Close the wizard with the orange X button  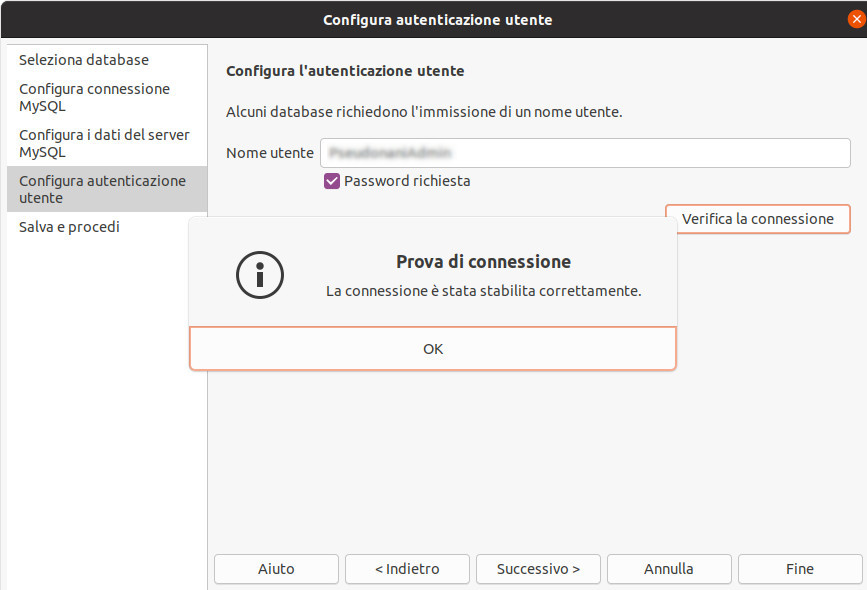(x=855, y=19)
